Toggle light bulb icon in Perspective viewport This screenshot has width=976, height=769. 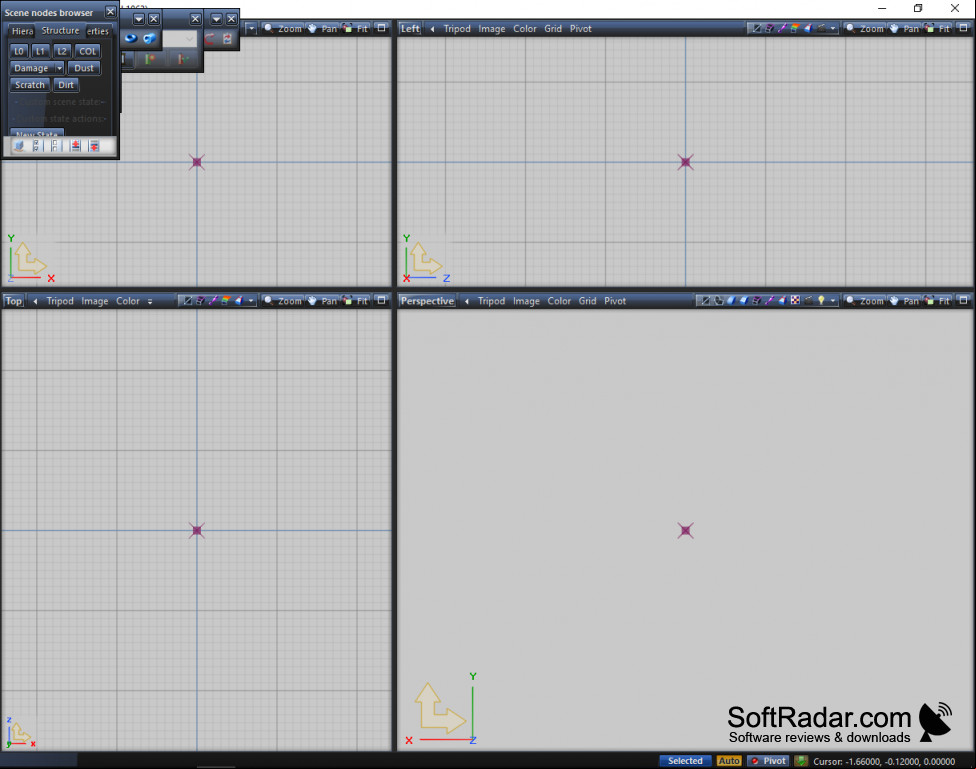[821, 301]
